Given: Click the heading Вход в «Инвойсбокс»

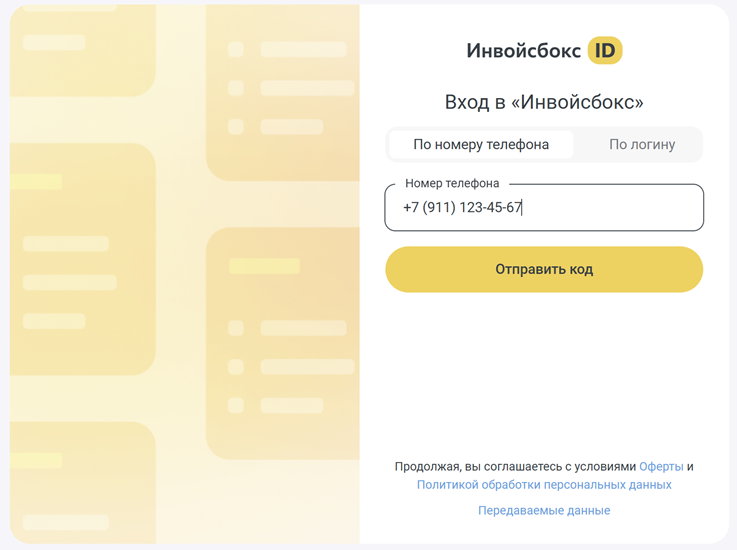Looking at the screenshot, I should point(544,102).
